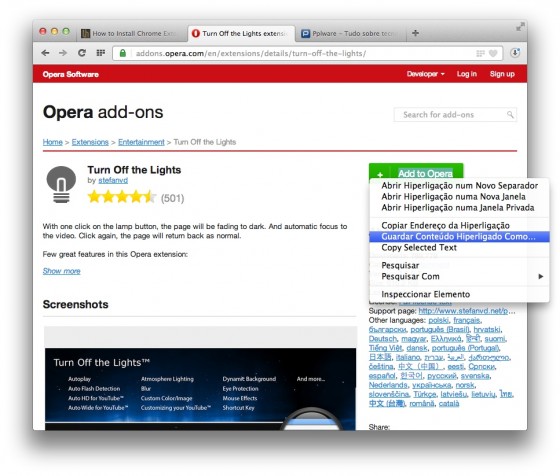Click the Speed Dial icon inside address bar
560x476 pixels.
click(x=480, y=54)
